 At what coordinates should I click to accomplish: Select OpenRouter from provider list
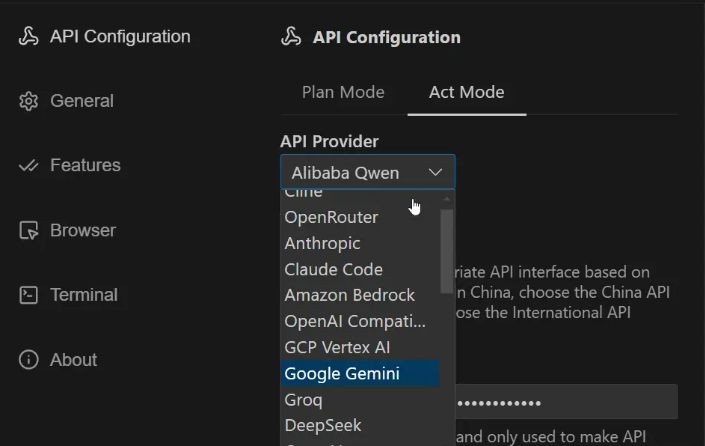coord(360,217)
